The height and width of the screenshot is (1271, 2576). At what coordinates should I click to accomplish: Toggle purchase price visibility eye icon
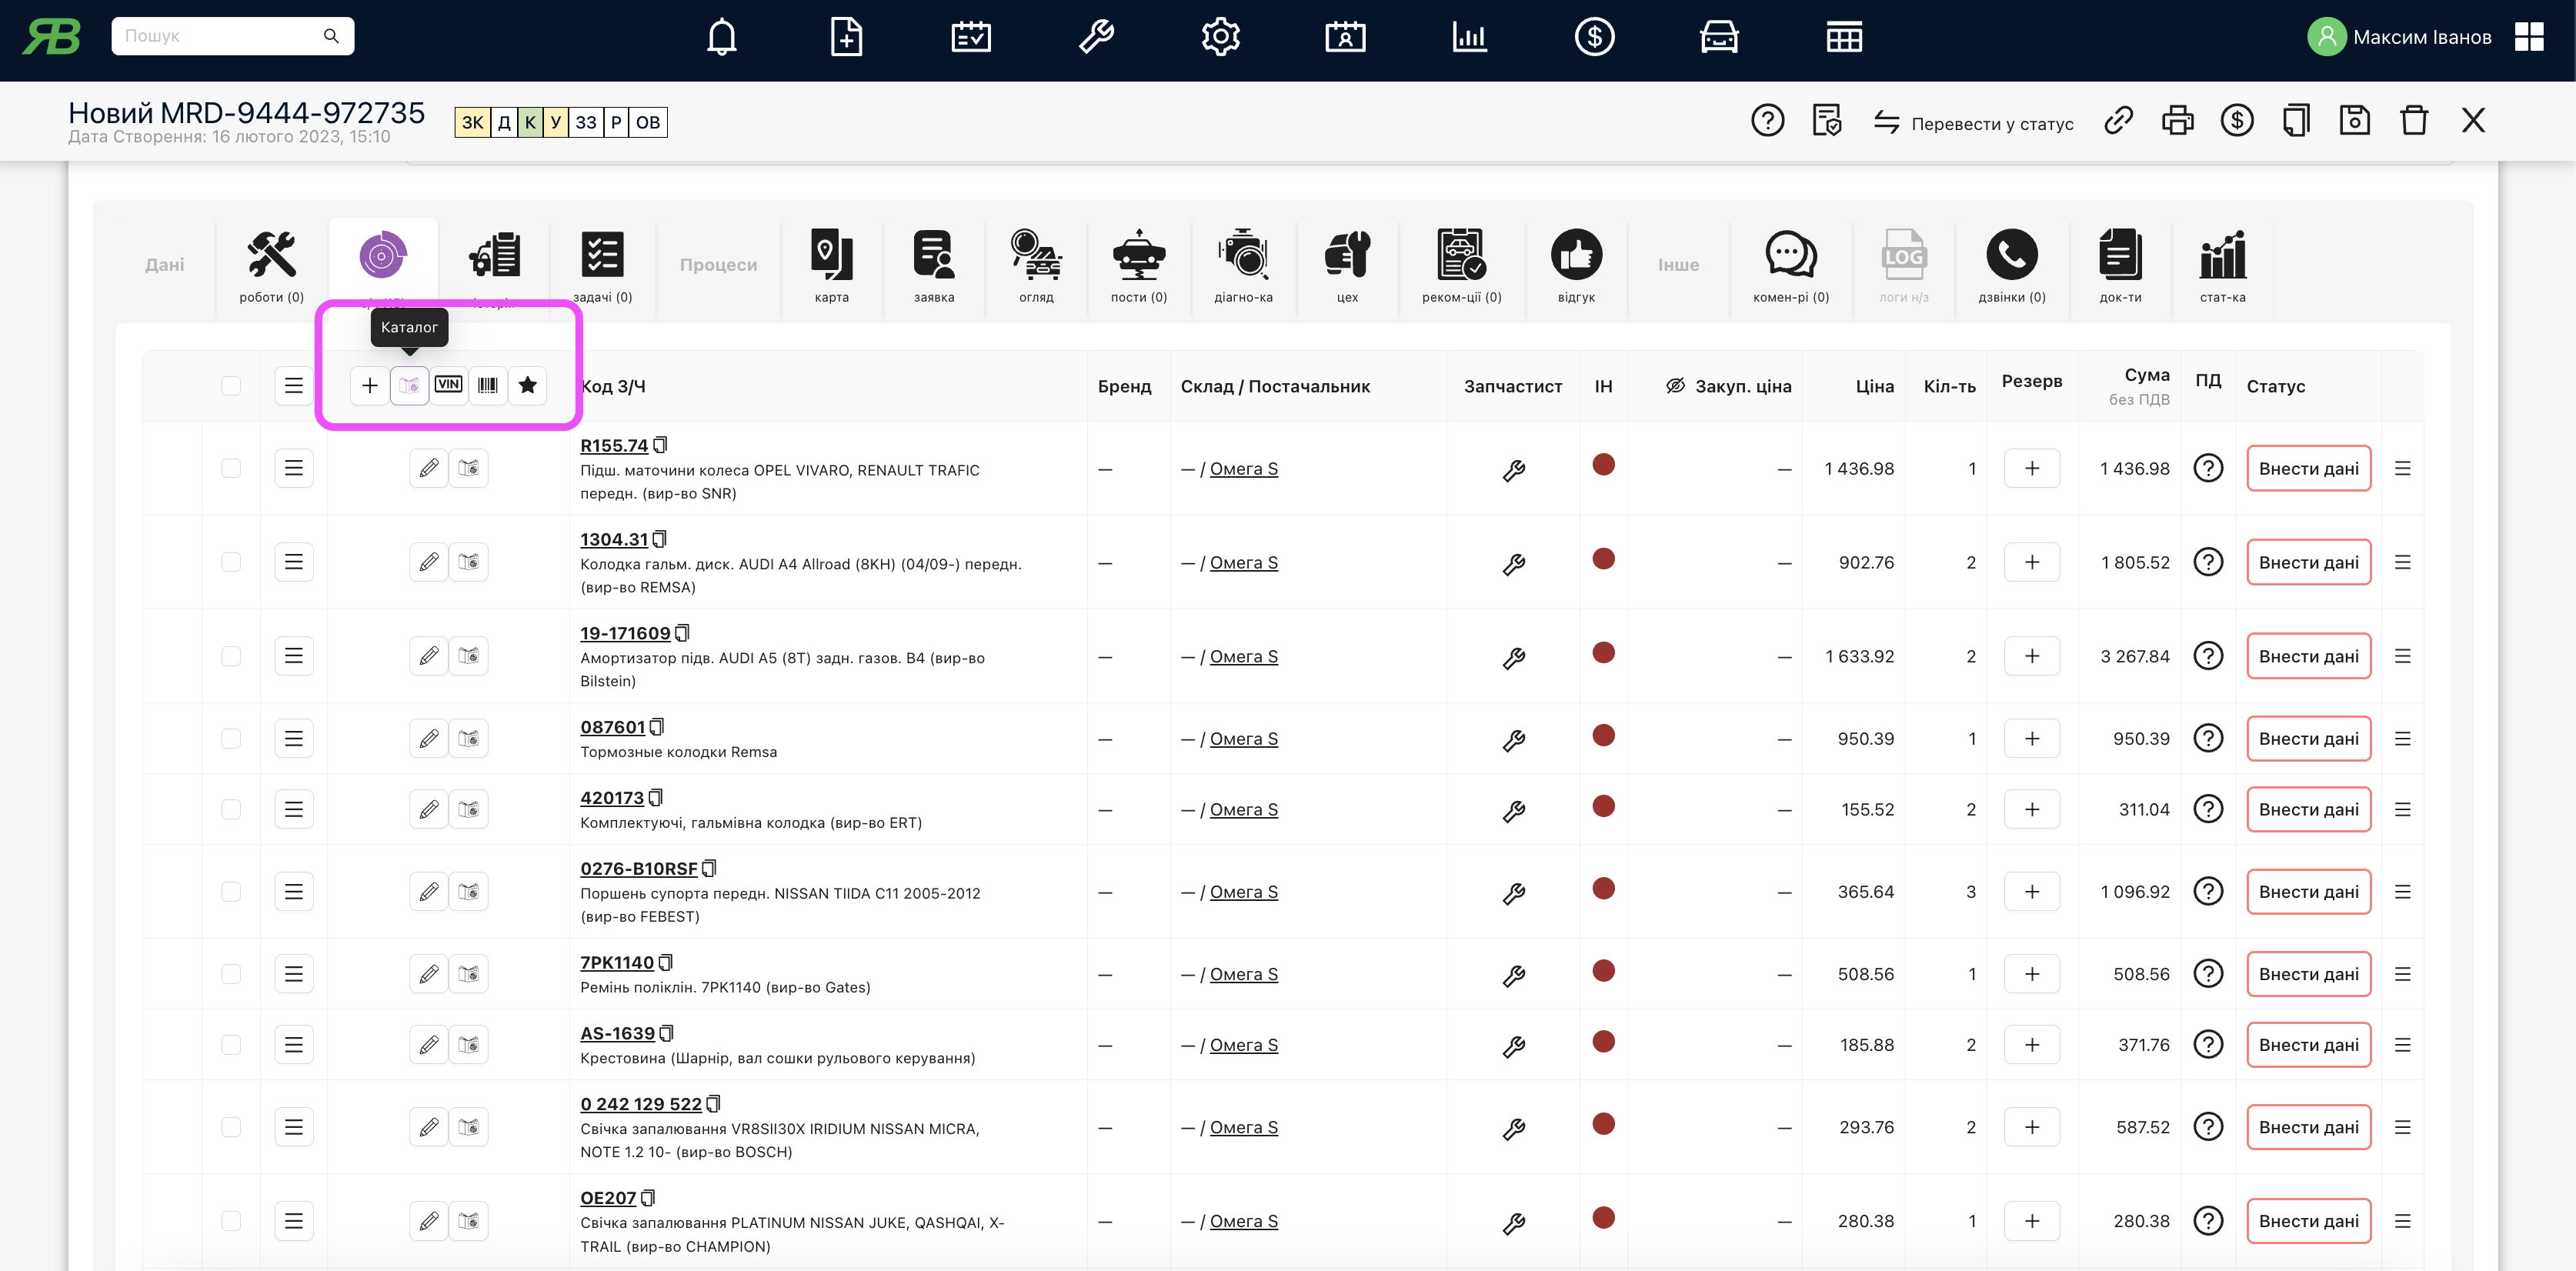[x=1675, y=386]
